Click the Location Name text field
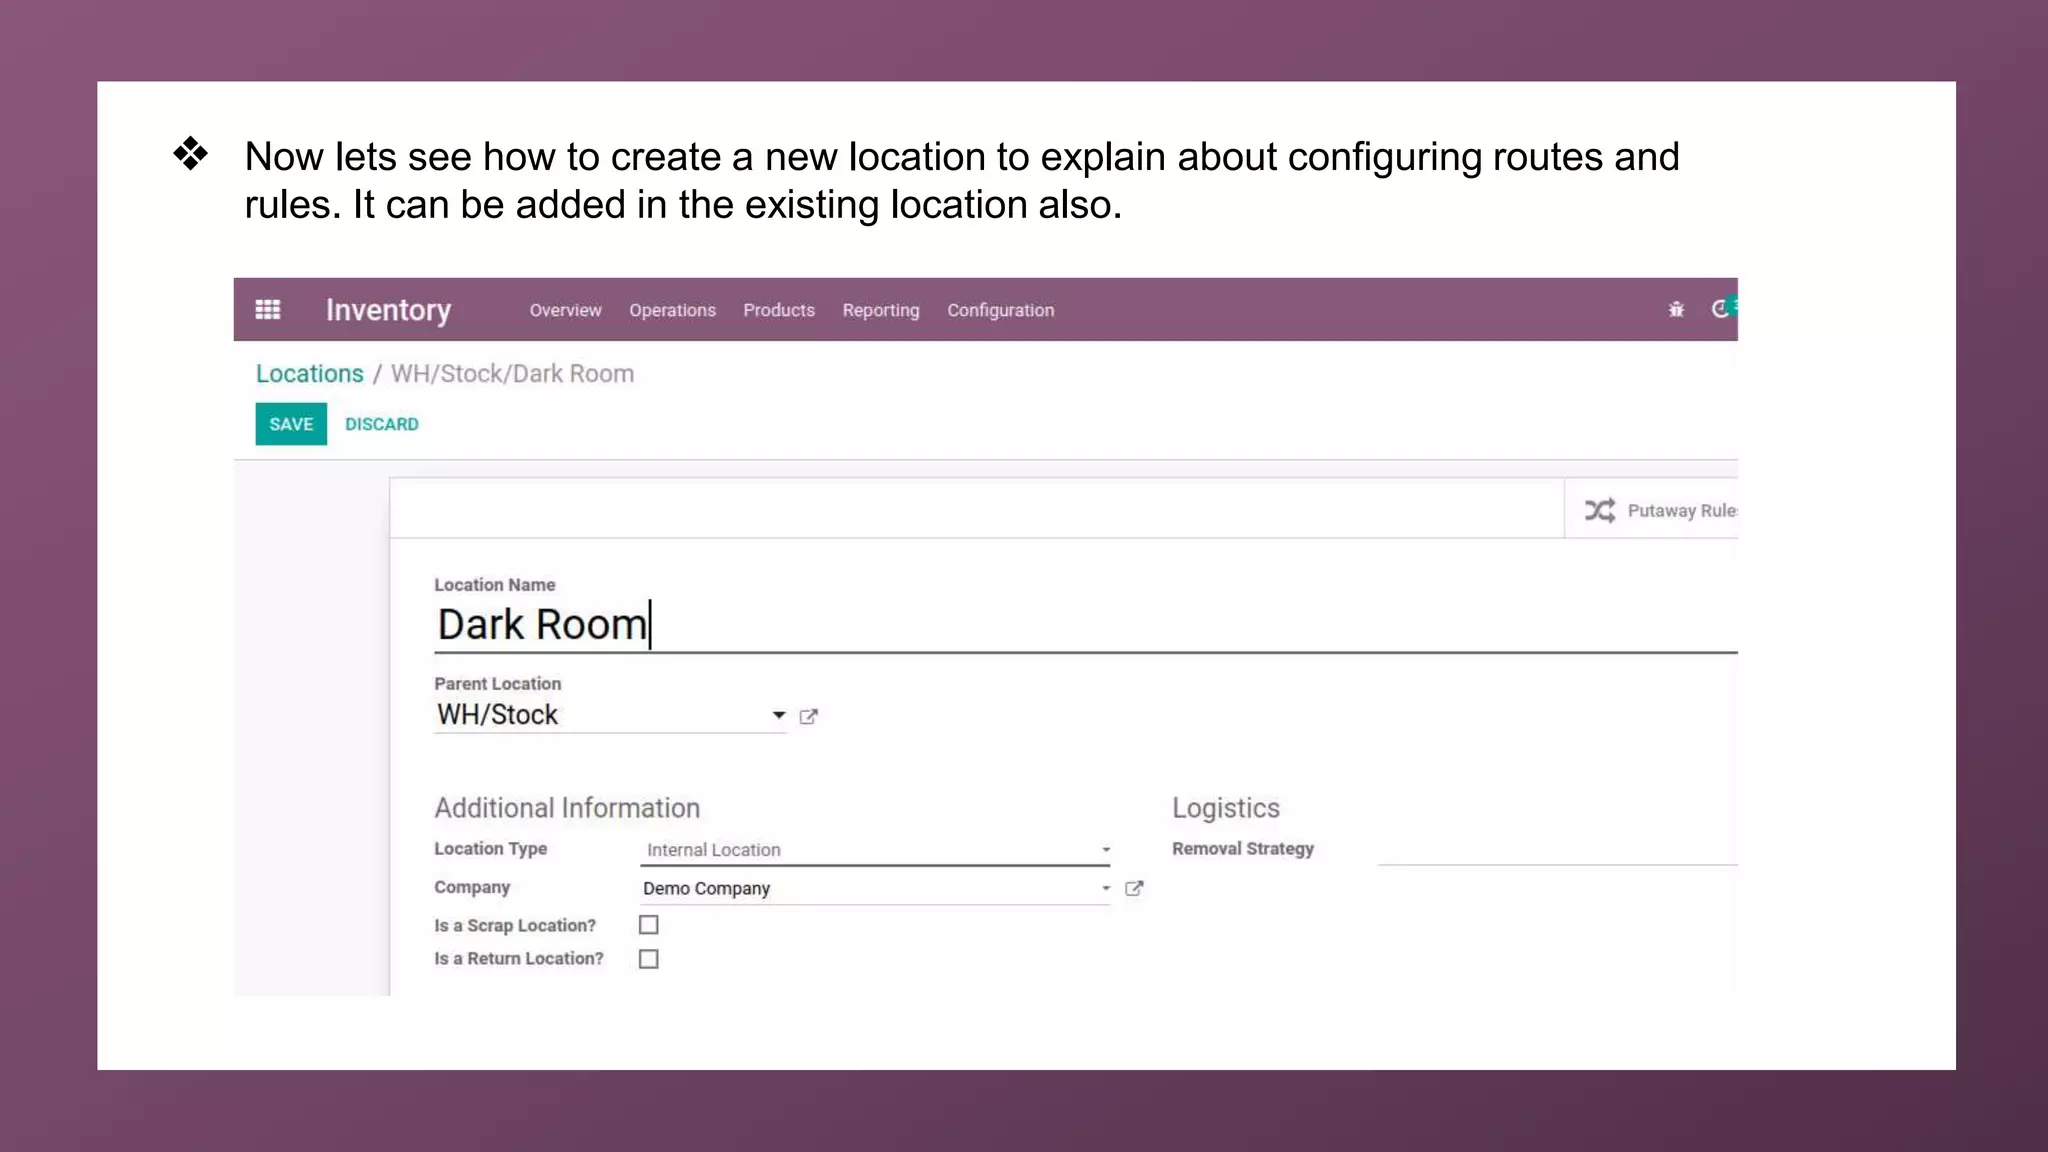The image size is (2048, 1152). click(1000, 625)
